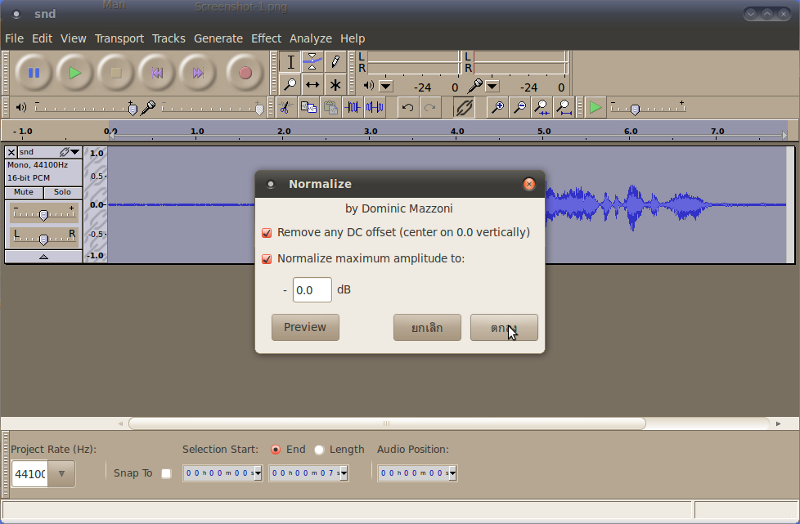Select the Envelope tool
This screenshot has height=524, width=800.
(312, 62)
